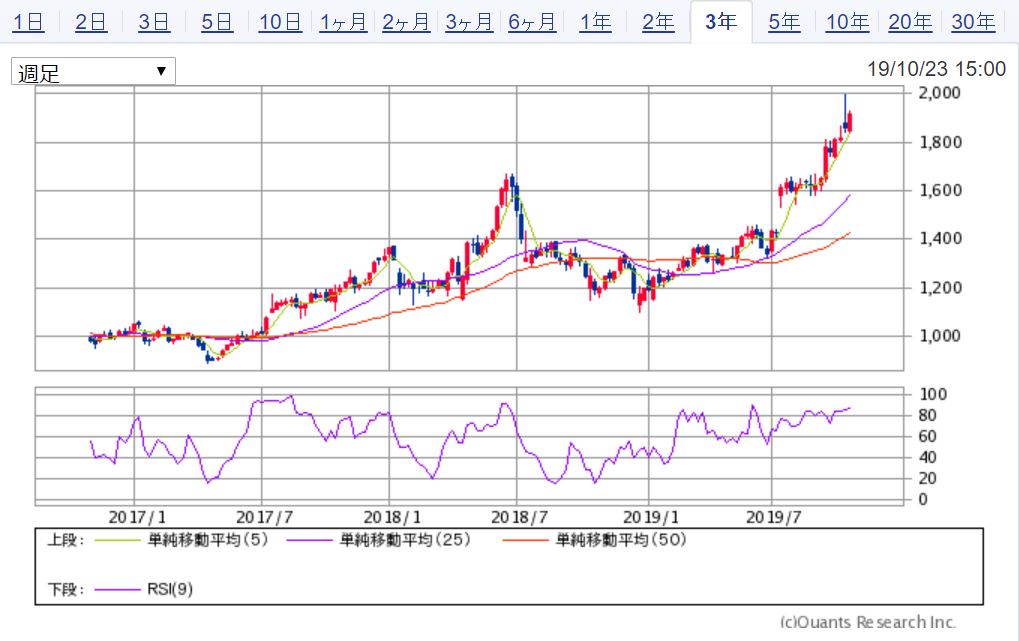1019x641 pixels.
Task: Click the 19/10/23 15:00 timestamp
Action: point(936,69)
